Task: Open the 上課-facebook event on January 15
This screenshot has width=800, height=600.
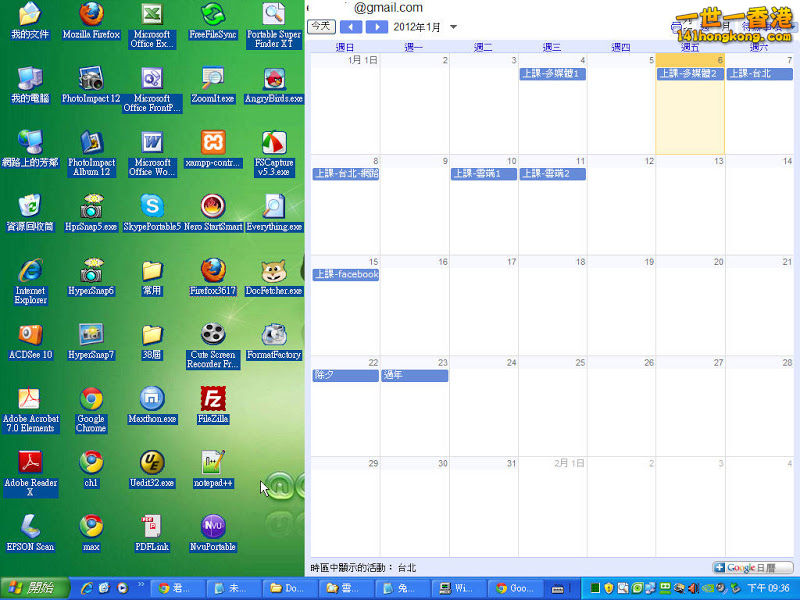Action: pyautogui.click(x=345, y=274)
